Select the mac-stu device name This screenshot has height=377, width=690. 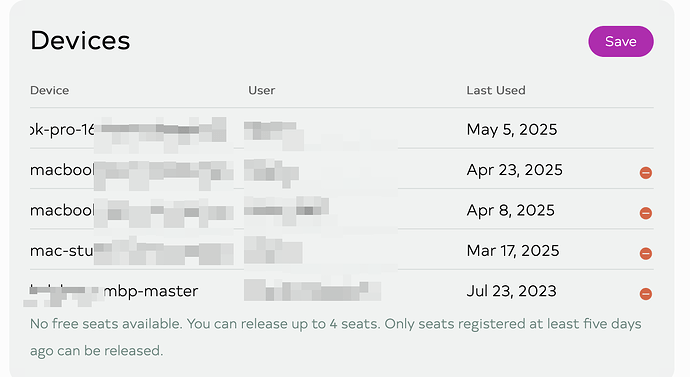pos(62,251)
